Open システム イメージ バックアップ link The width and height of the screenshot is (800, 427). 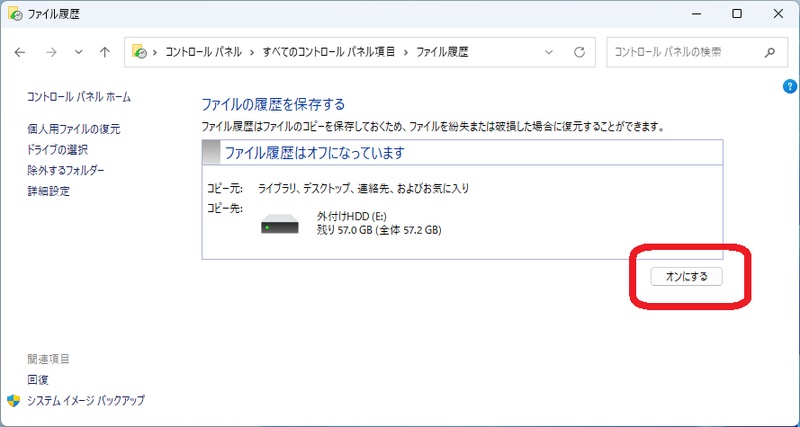click(x=86, y=400)
